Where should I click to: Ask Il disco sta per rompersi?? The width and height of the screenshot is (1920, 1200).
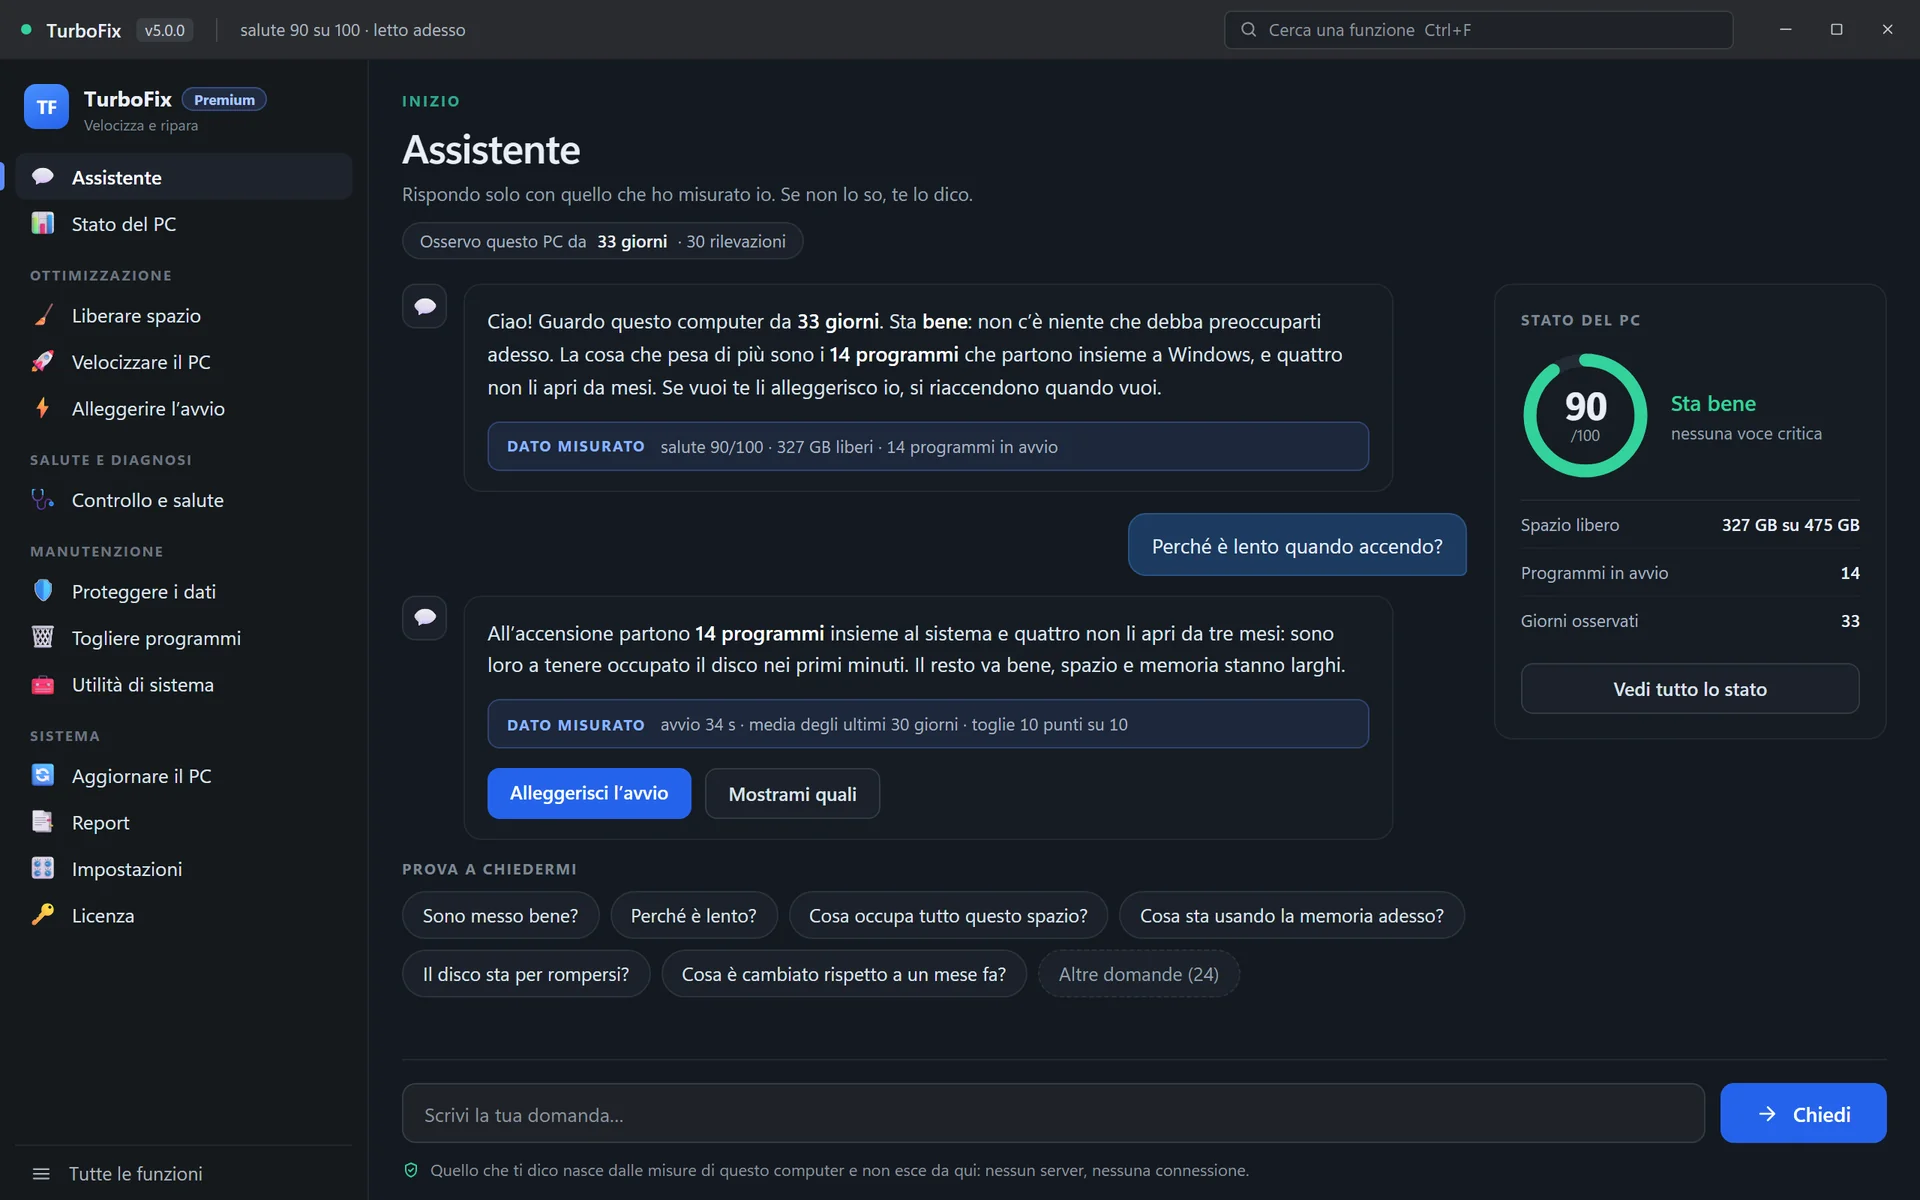(526, 974)
